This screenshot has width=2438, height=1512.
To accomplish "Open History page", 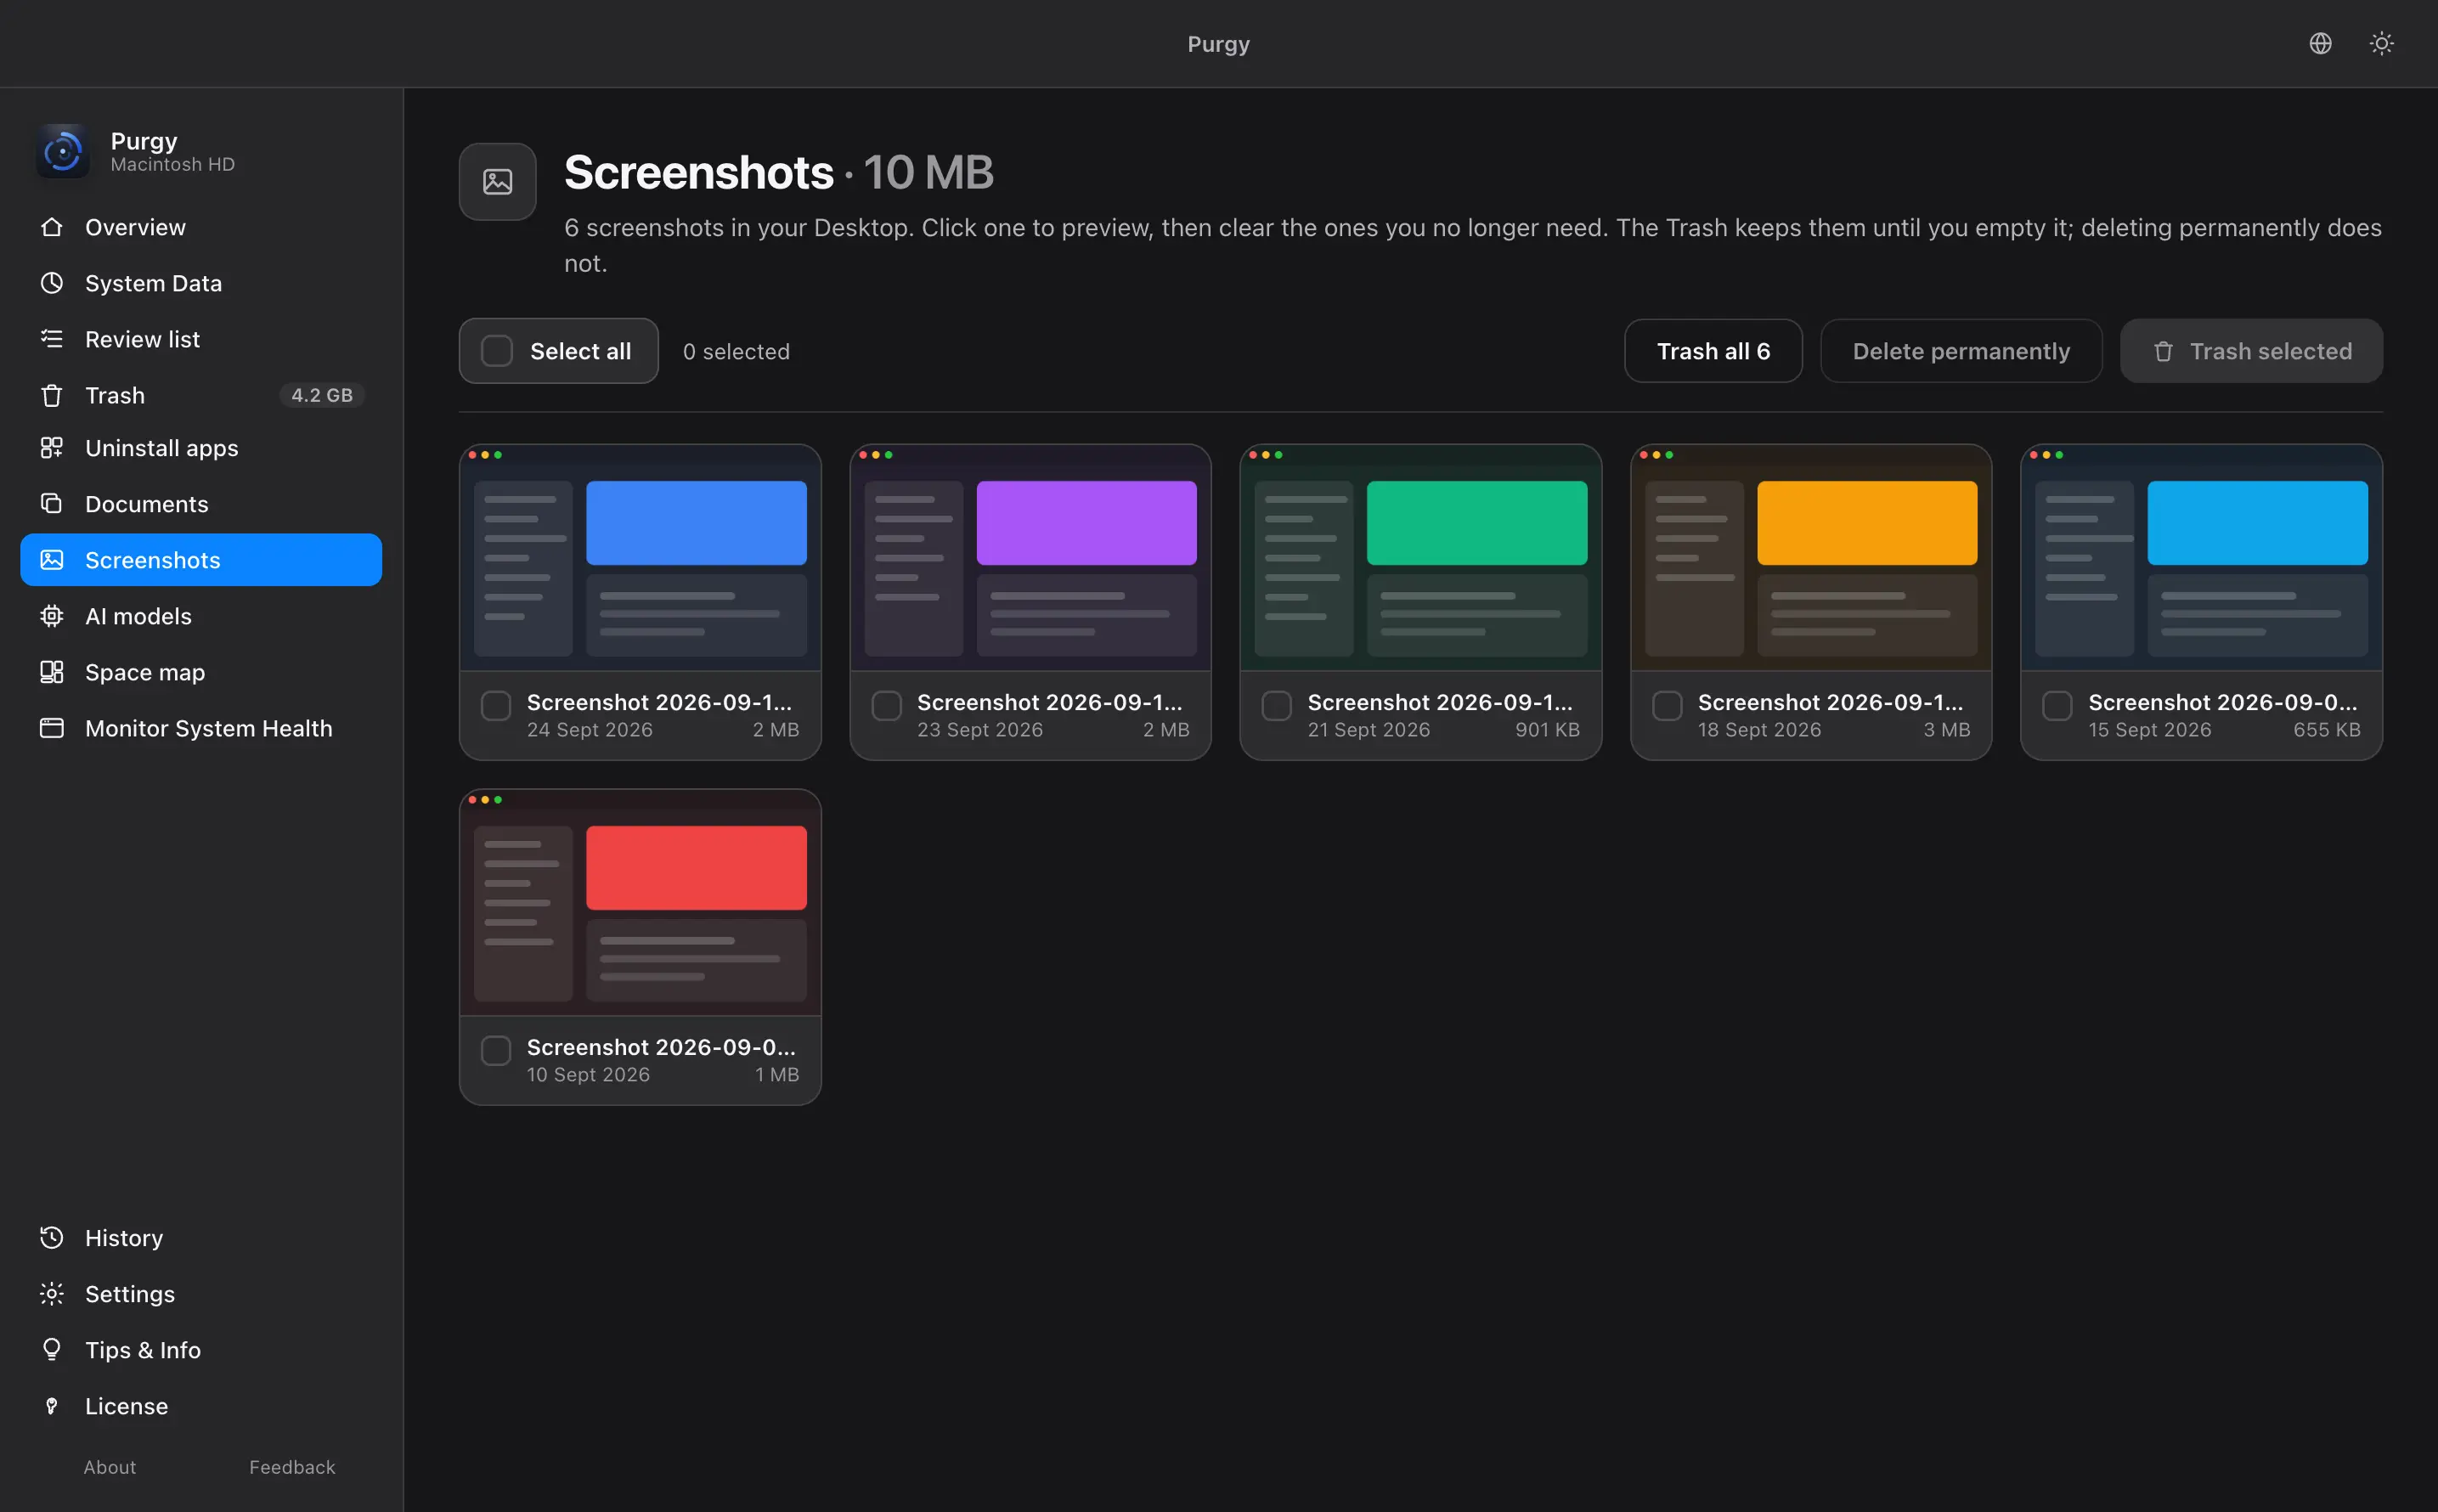I will [201, 1238].
